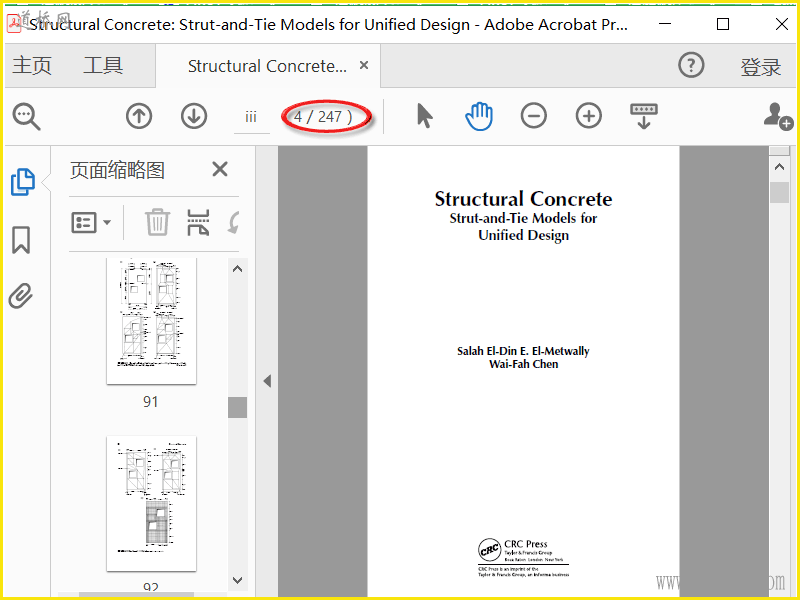Select the page 92 thumbnail
Screen dimensions: 800x600
(x=151, y=503)
